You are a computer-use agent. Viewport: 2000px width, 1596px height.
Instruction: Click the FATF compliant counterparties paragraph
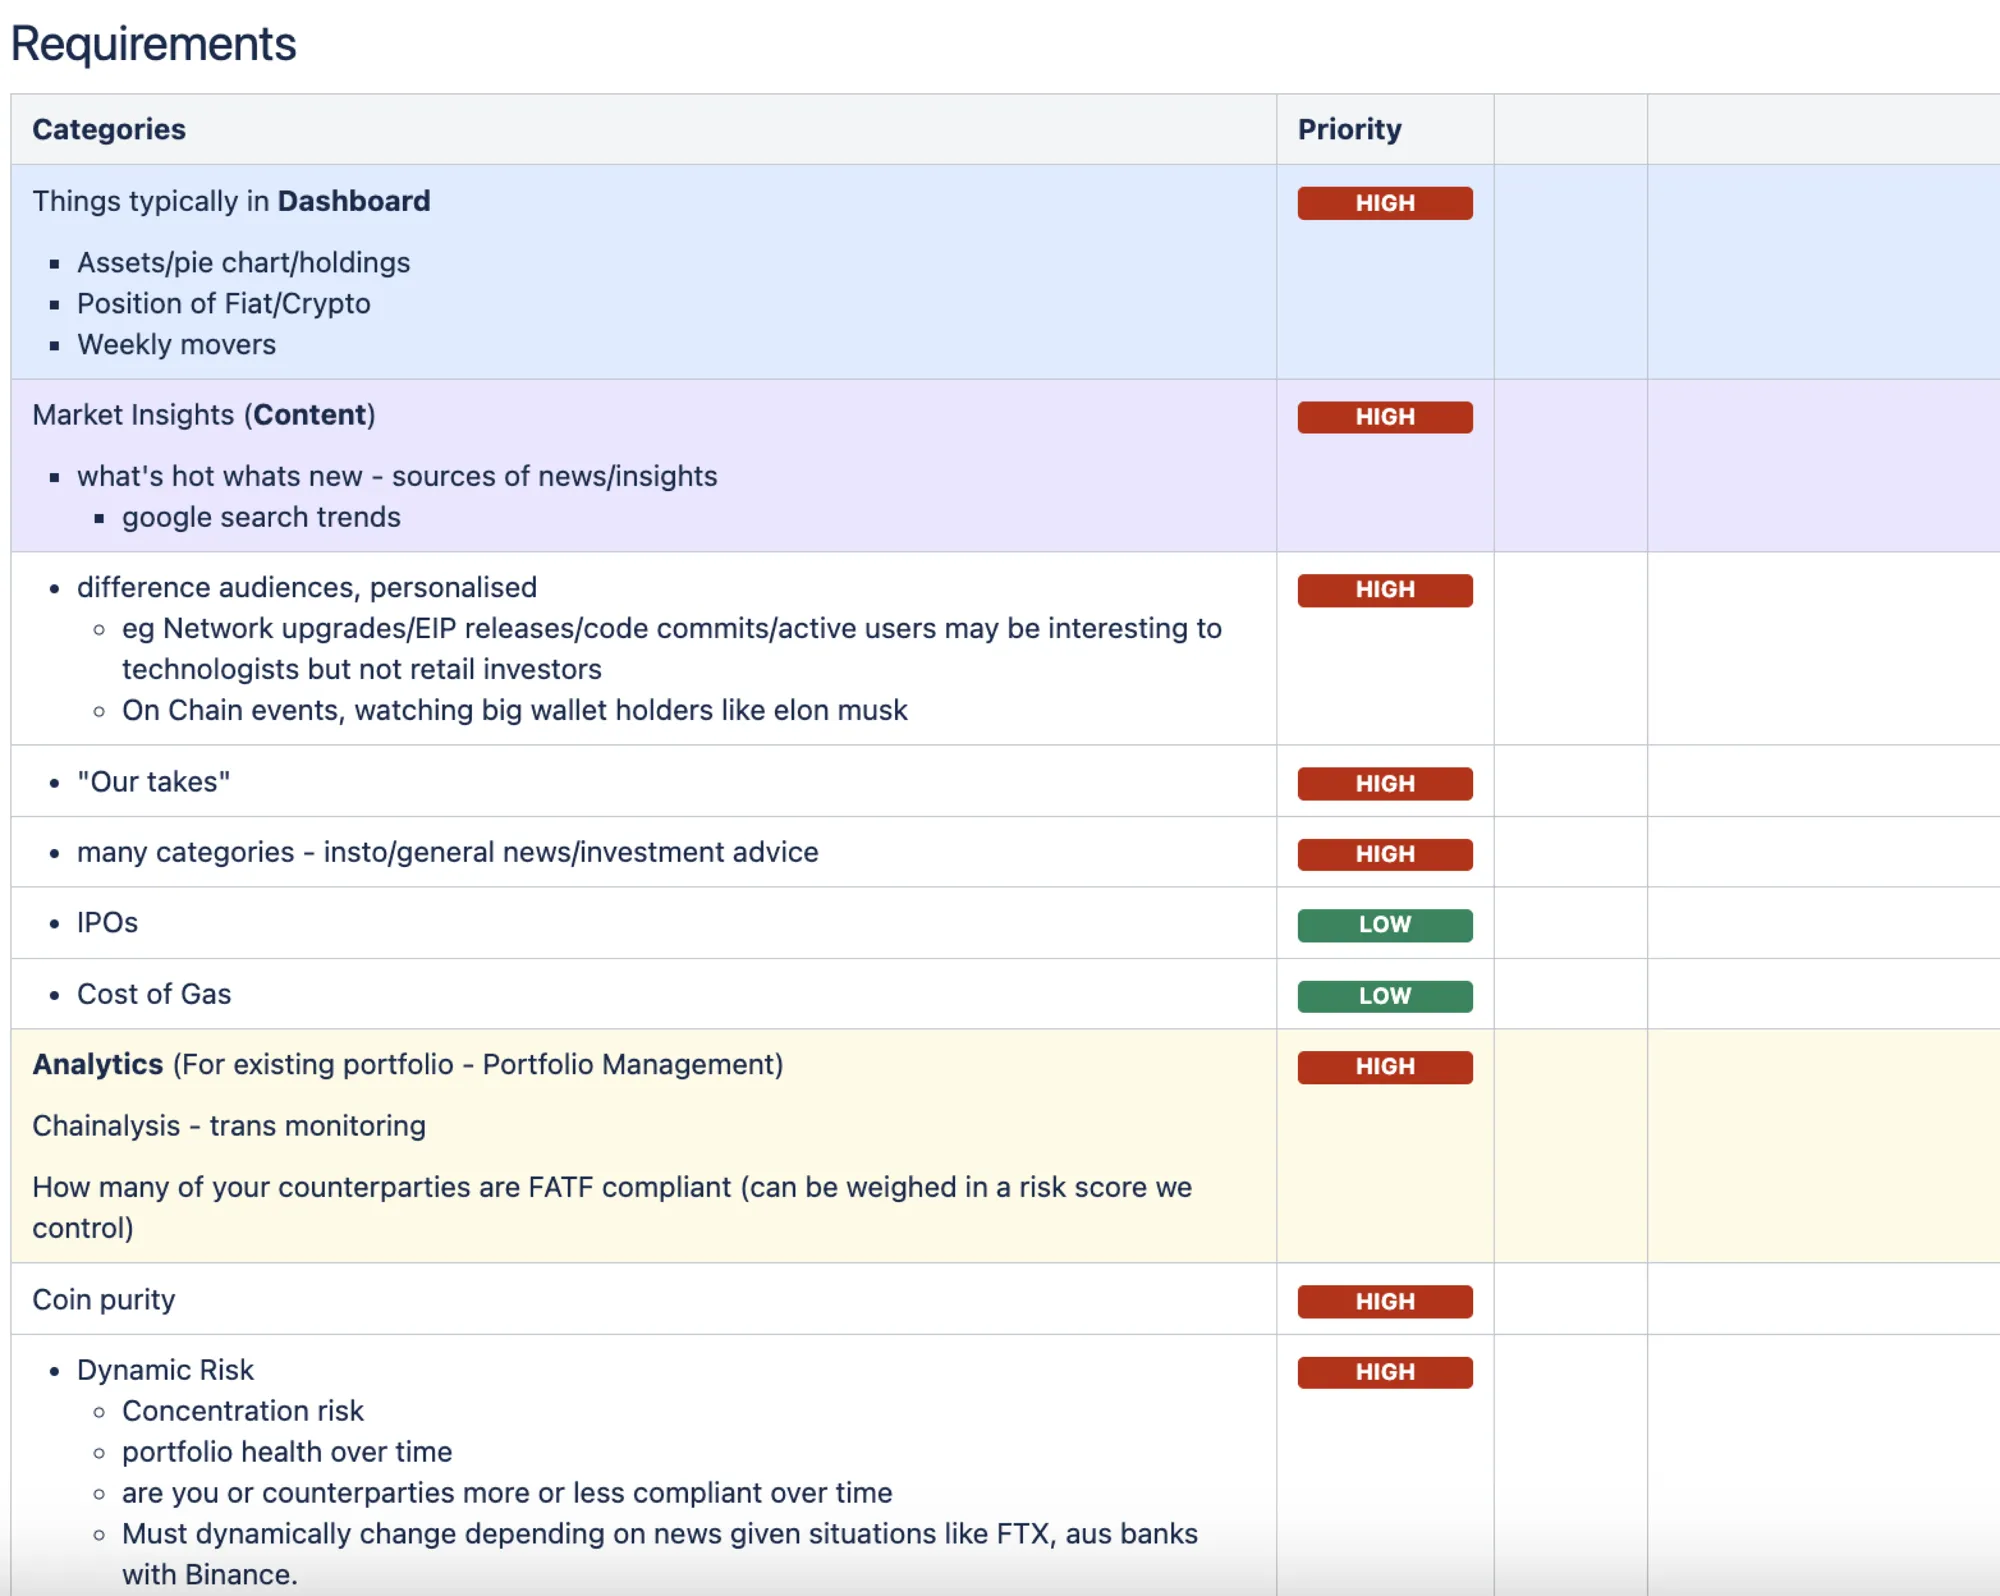click(611, 1207)
